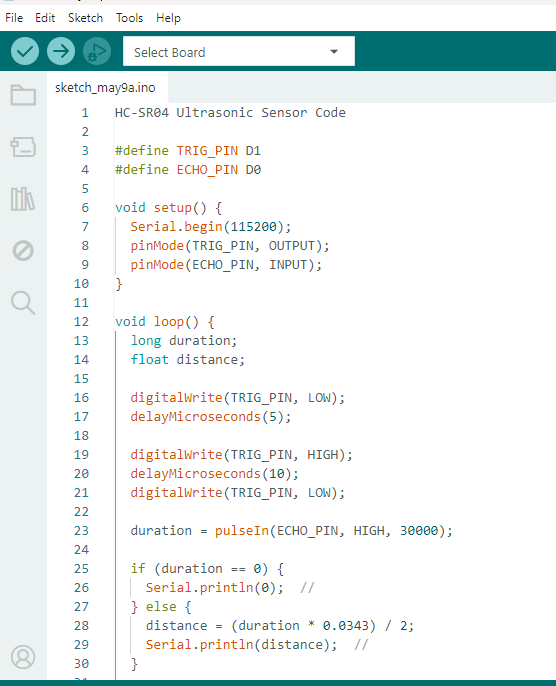Open the File menu

coord(14,18)
